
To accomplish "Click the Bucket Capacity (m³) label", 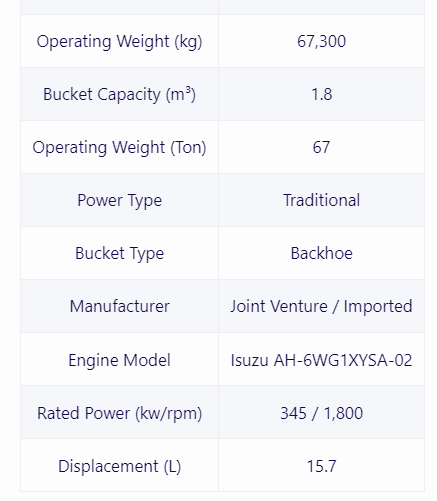I will (119, 94).
